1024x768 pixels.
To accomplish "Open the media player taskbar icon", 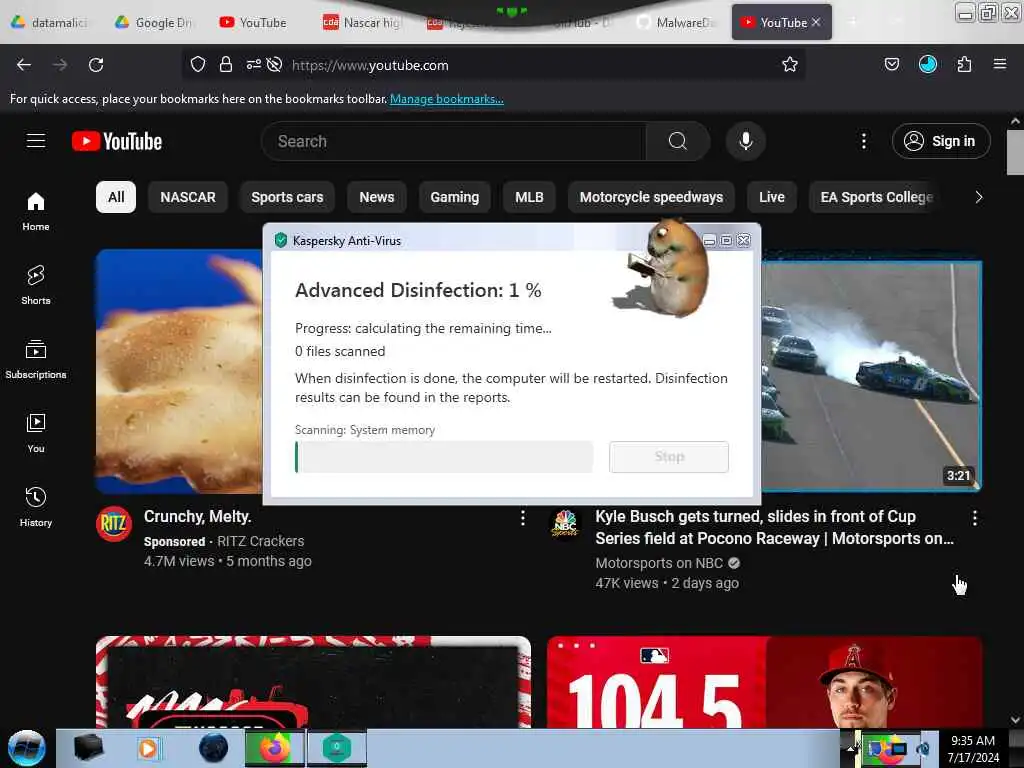I will coord(148,748).
